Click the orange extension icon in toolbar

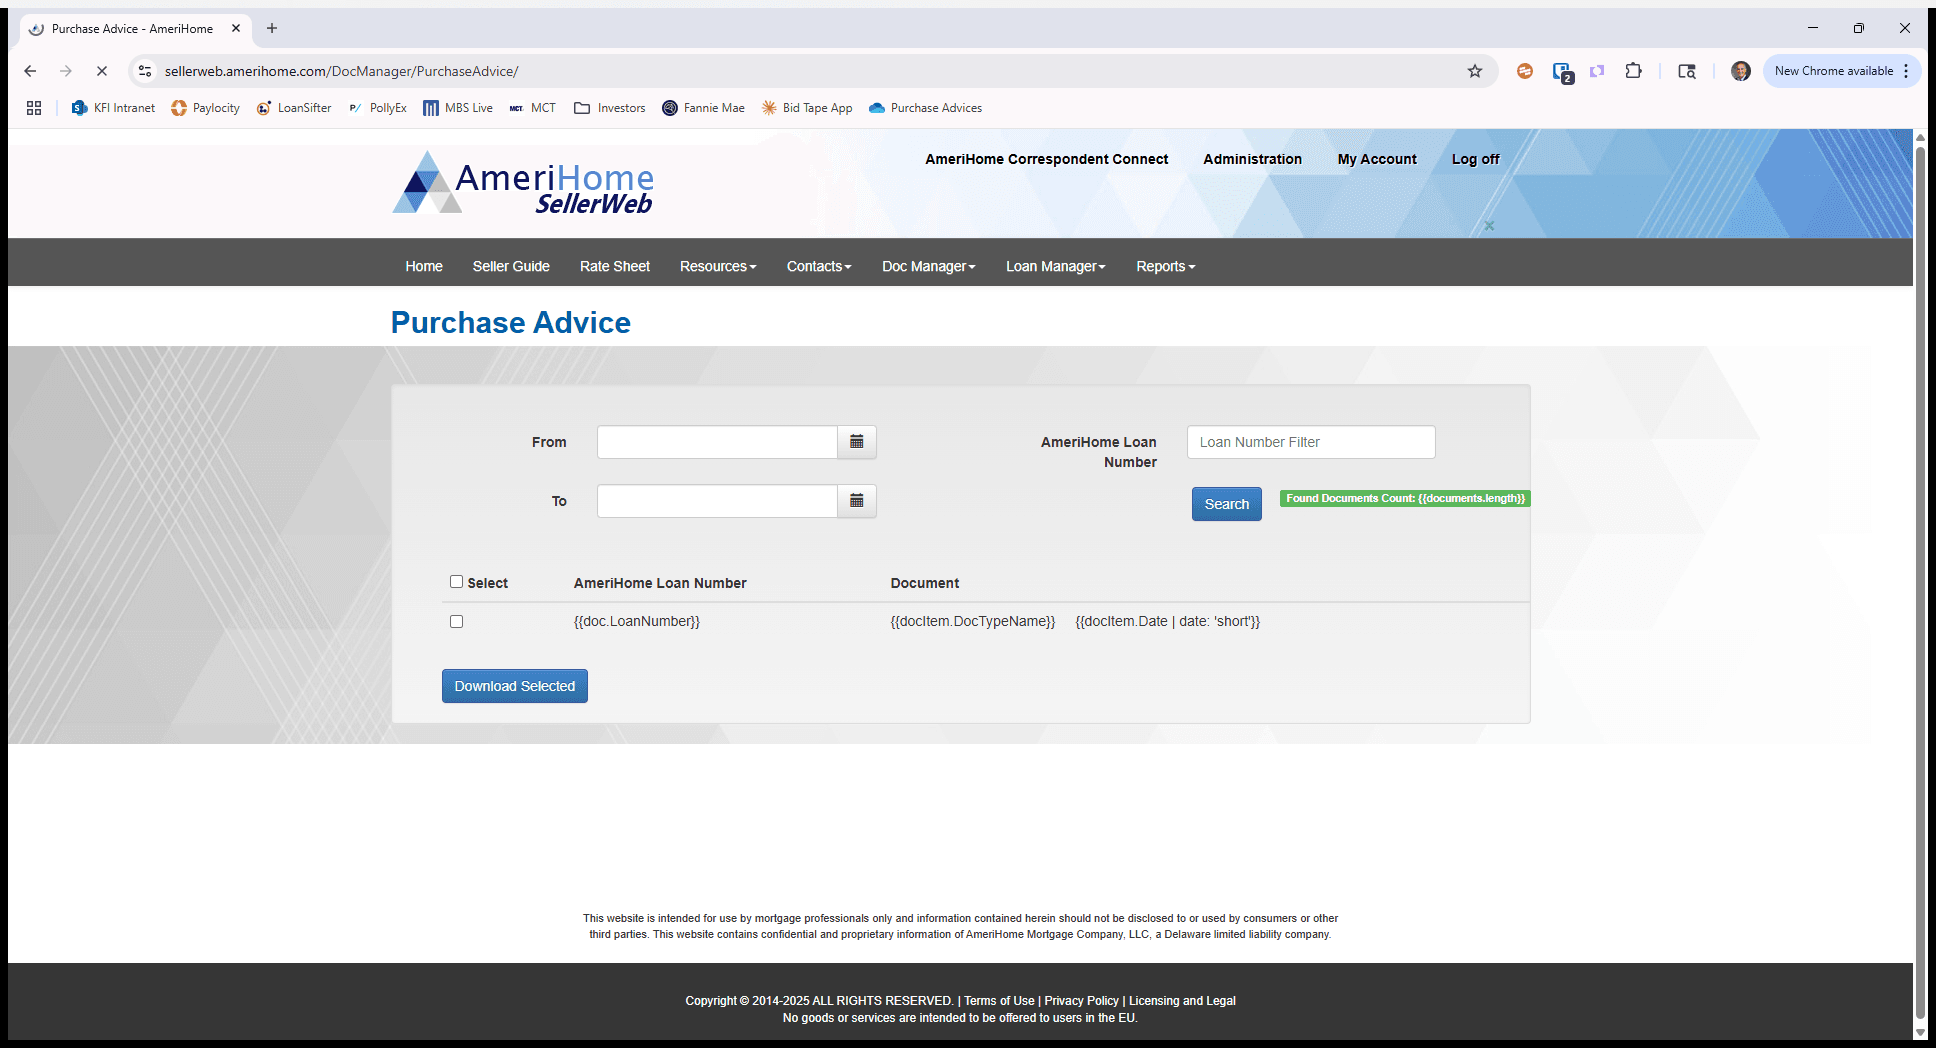click(x=1525, y=71)
